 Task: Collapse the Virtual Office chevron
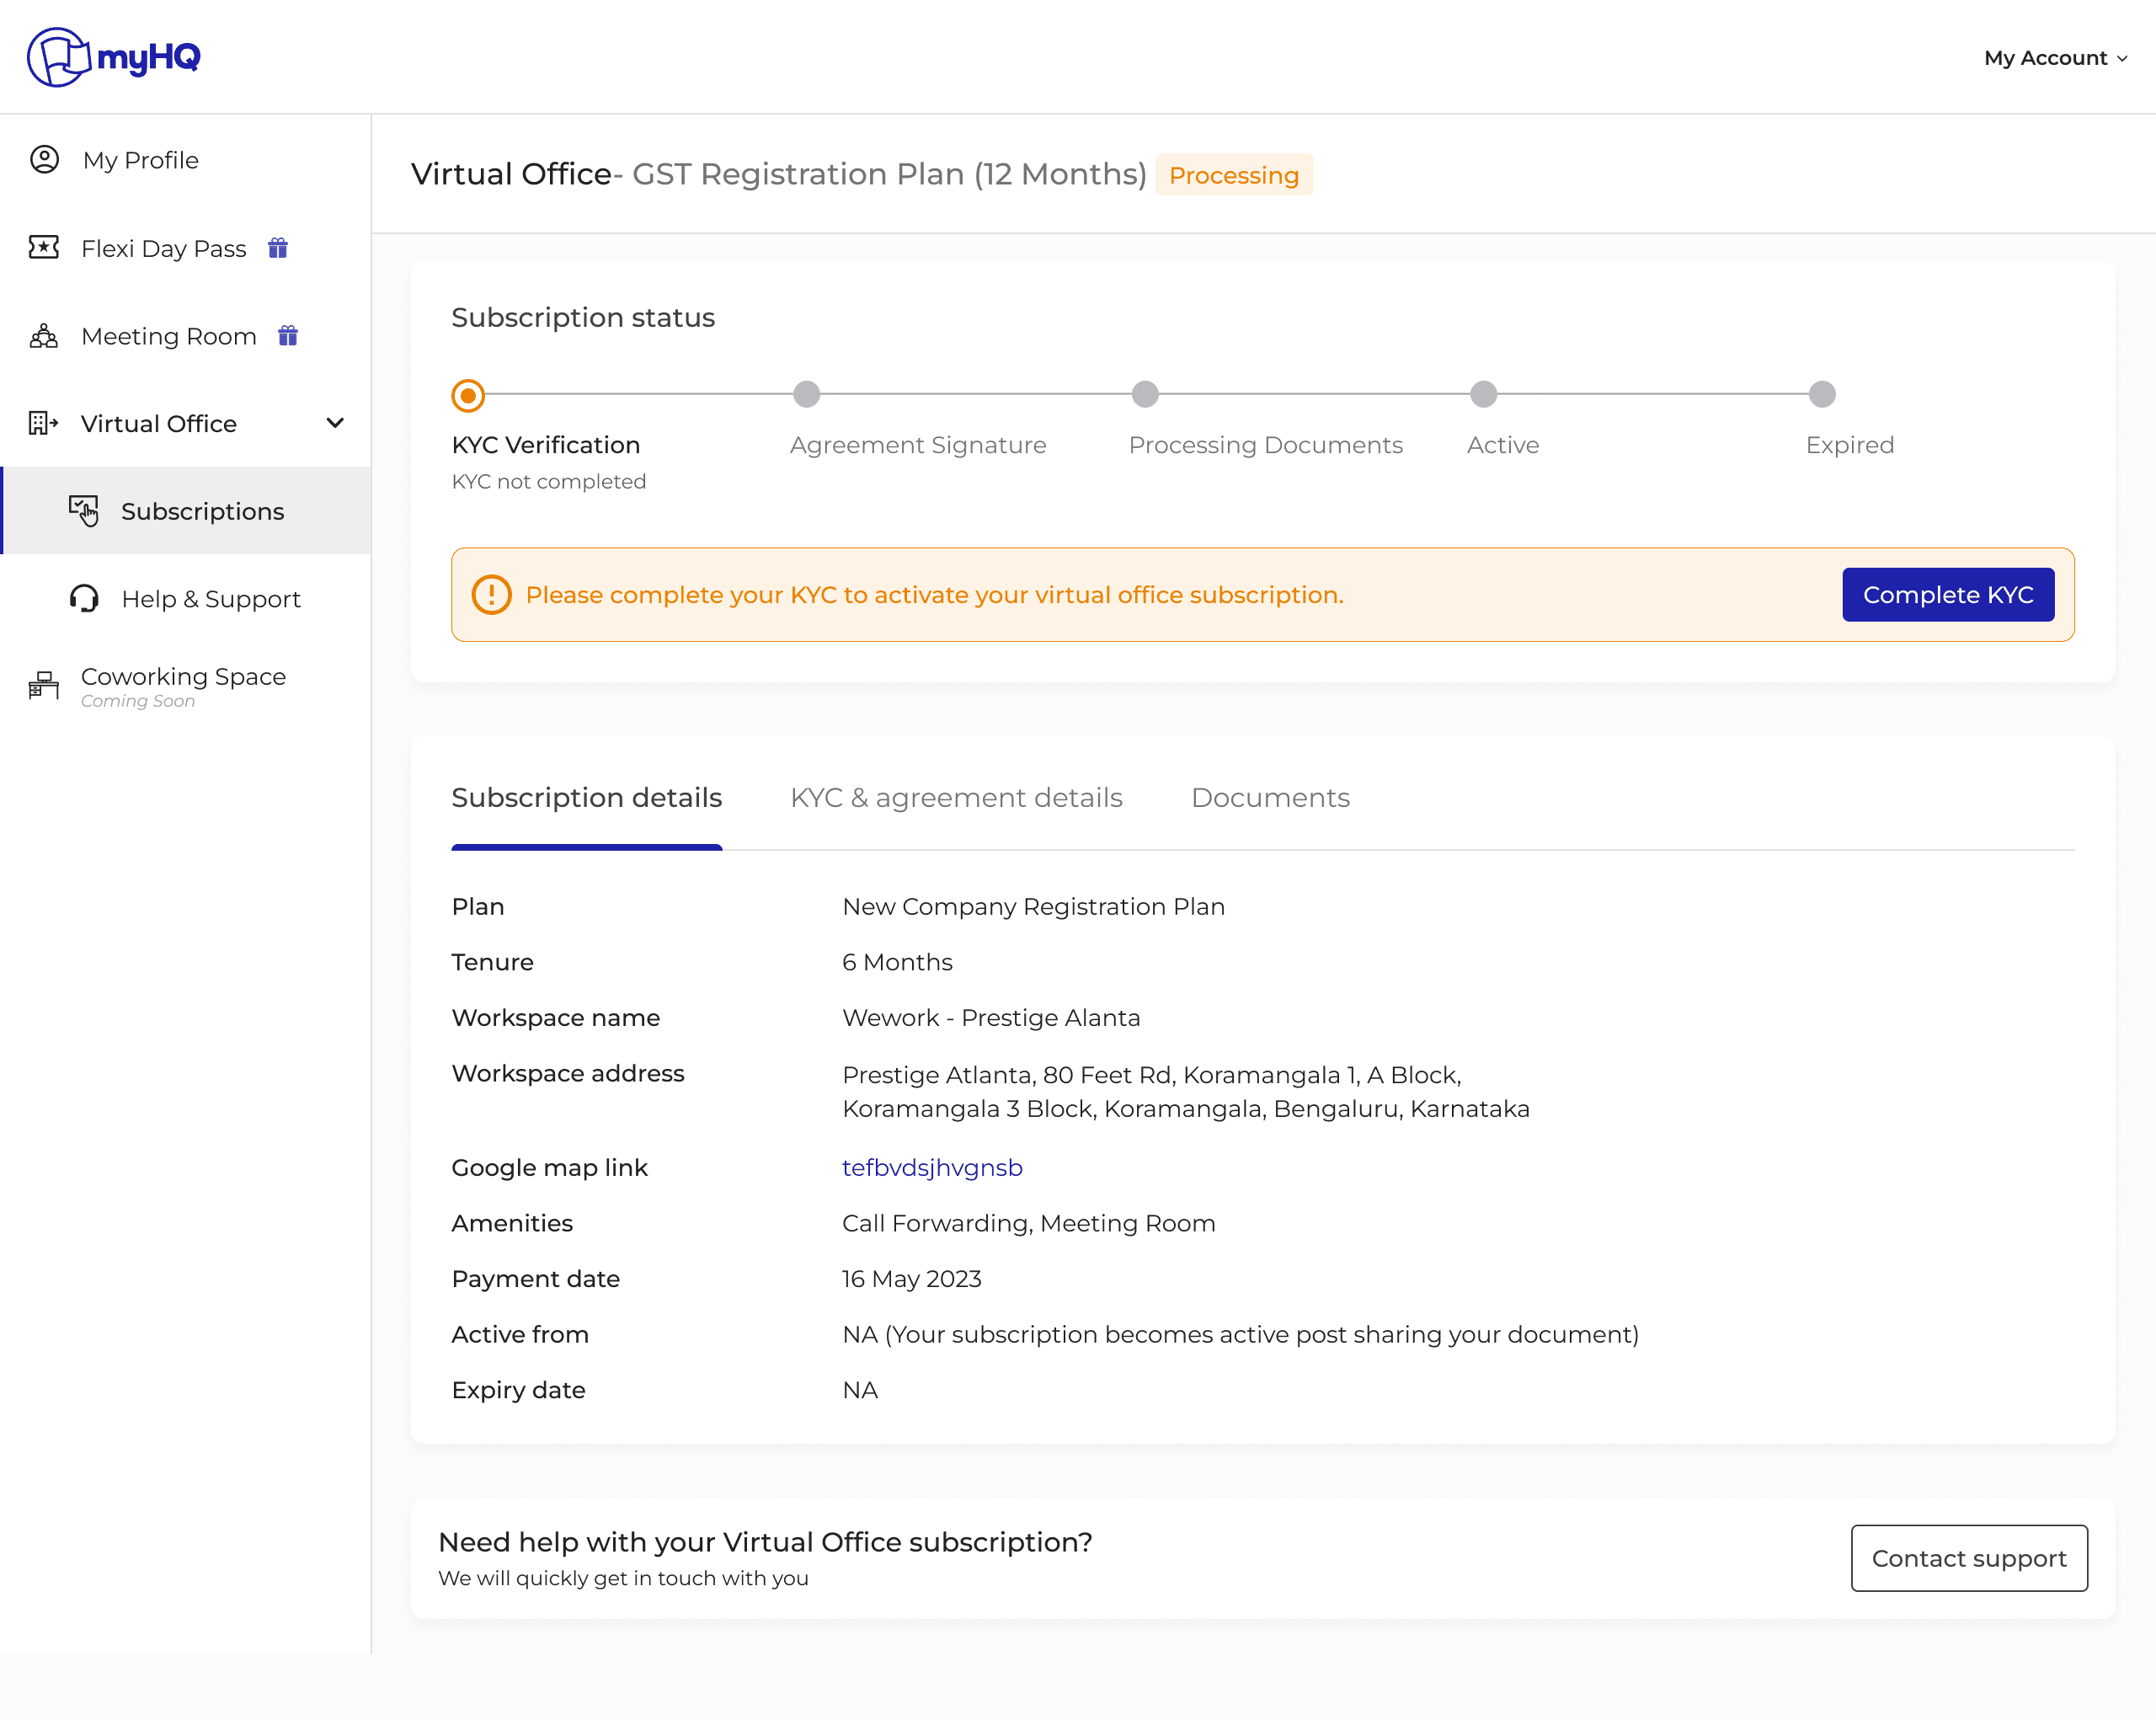coord(336,423)
